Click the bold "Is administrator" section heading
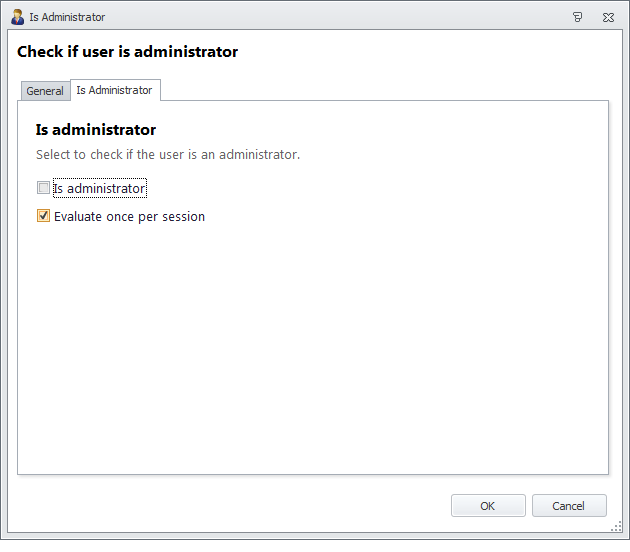This screenshot has height=552, width=630. coord(96,130)
